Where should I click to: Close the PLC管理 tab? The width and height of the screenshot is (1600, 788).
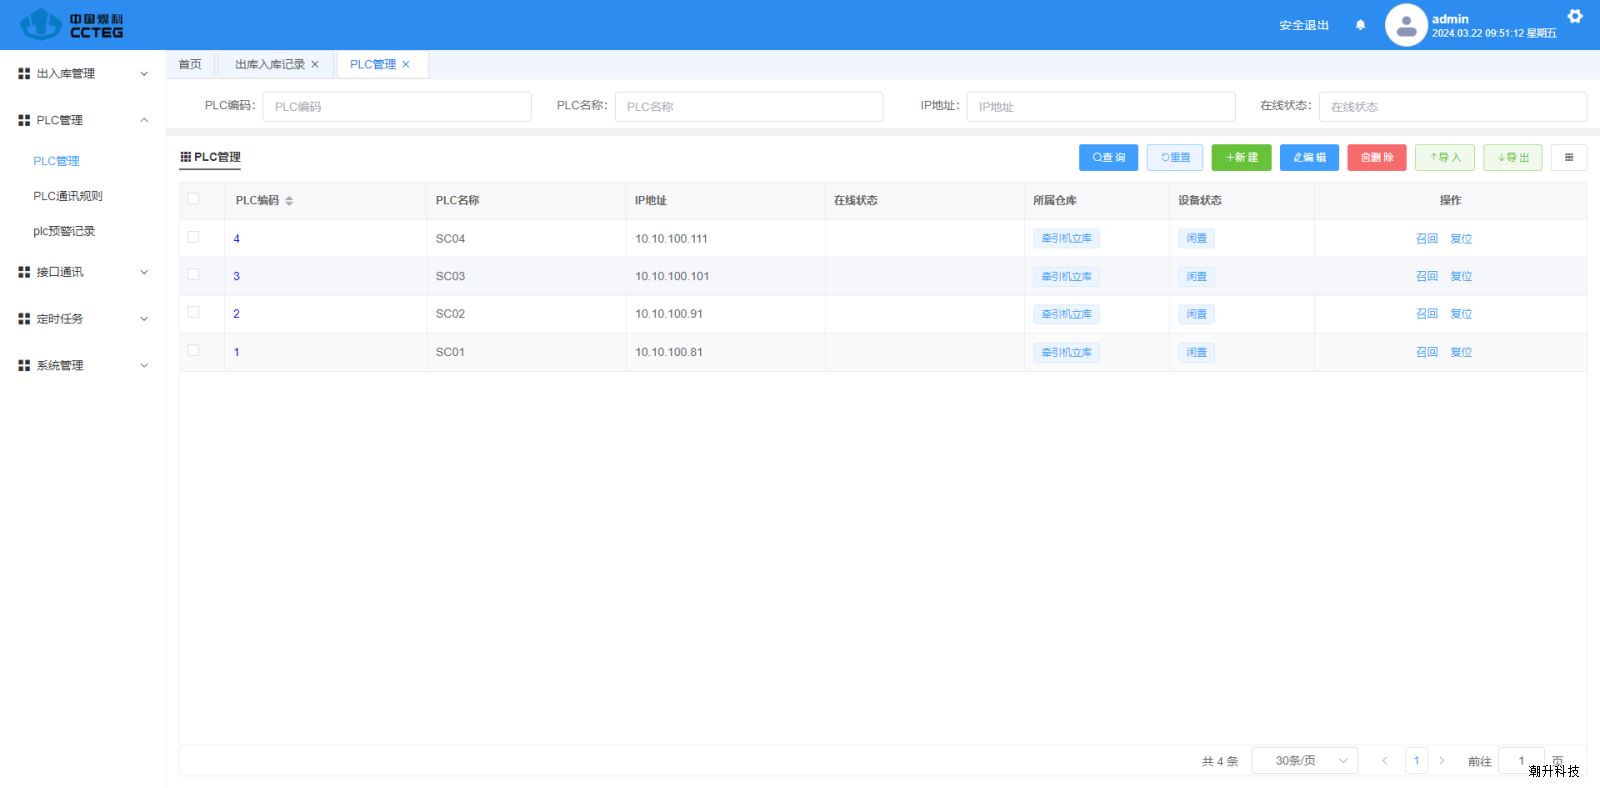pyautogui.click(x=406, y=64)
